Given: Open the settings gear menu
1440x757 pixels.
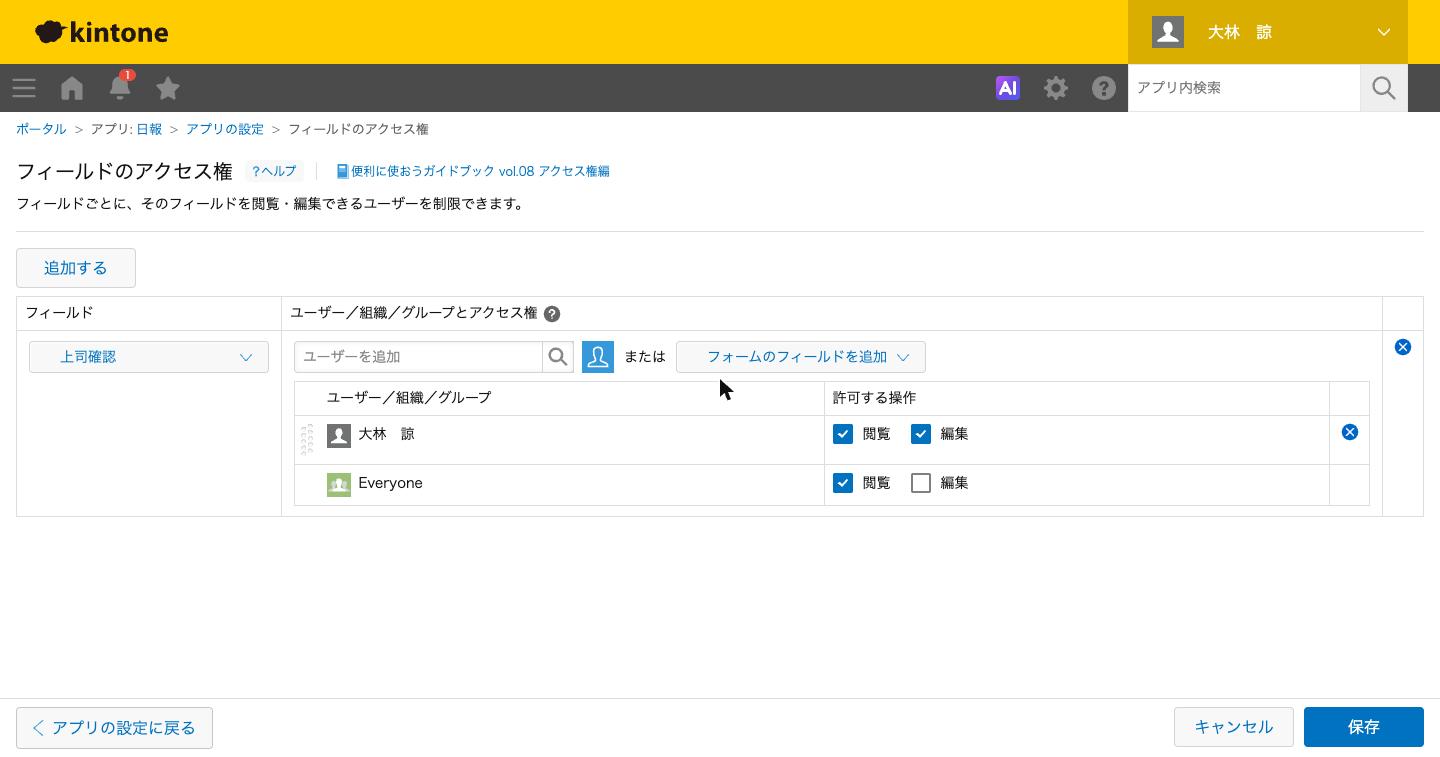Looking at the screenshot, I should 1056,88.
